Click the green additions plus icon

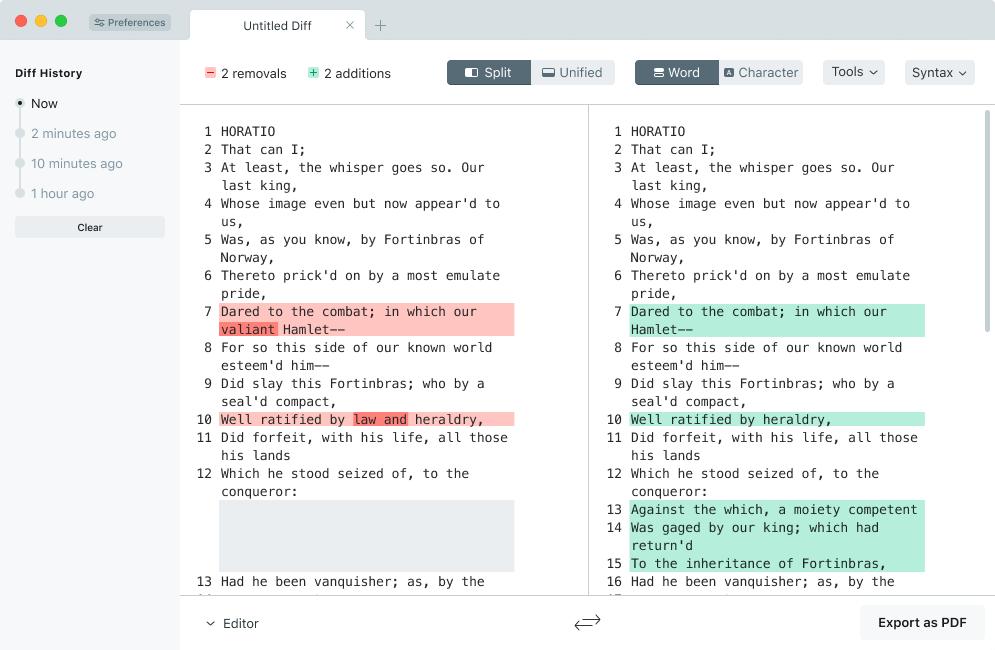pos(313,73)
